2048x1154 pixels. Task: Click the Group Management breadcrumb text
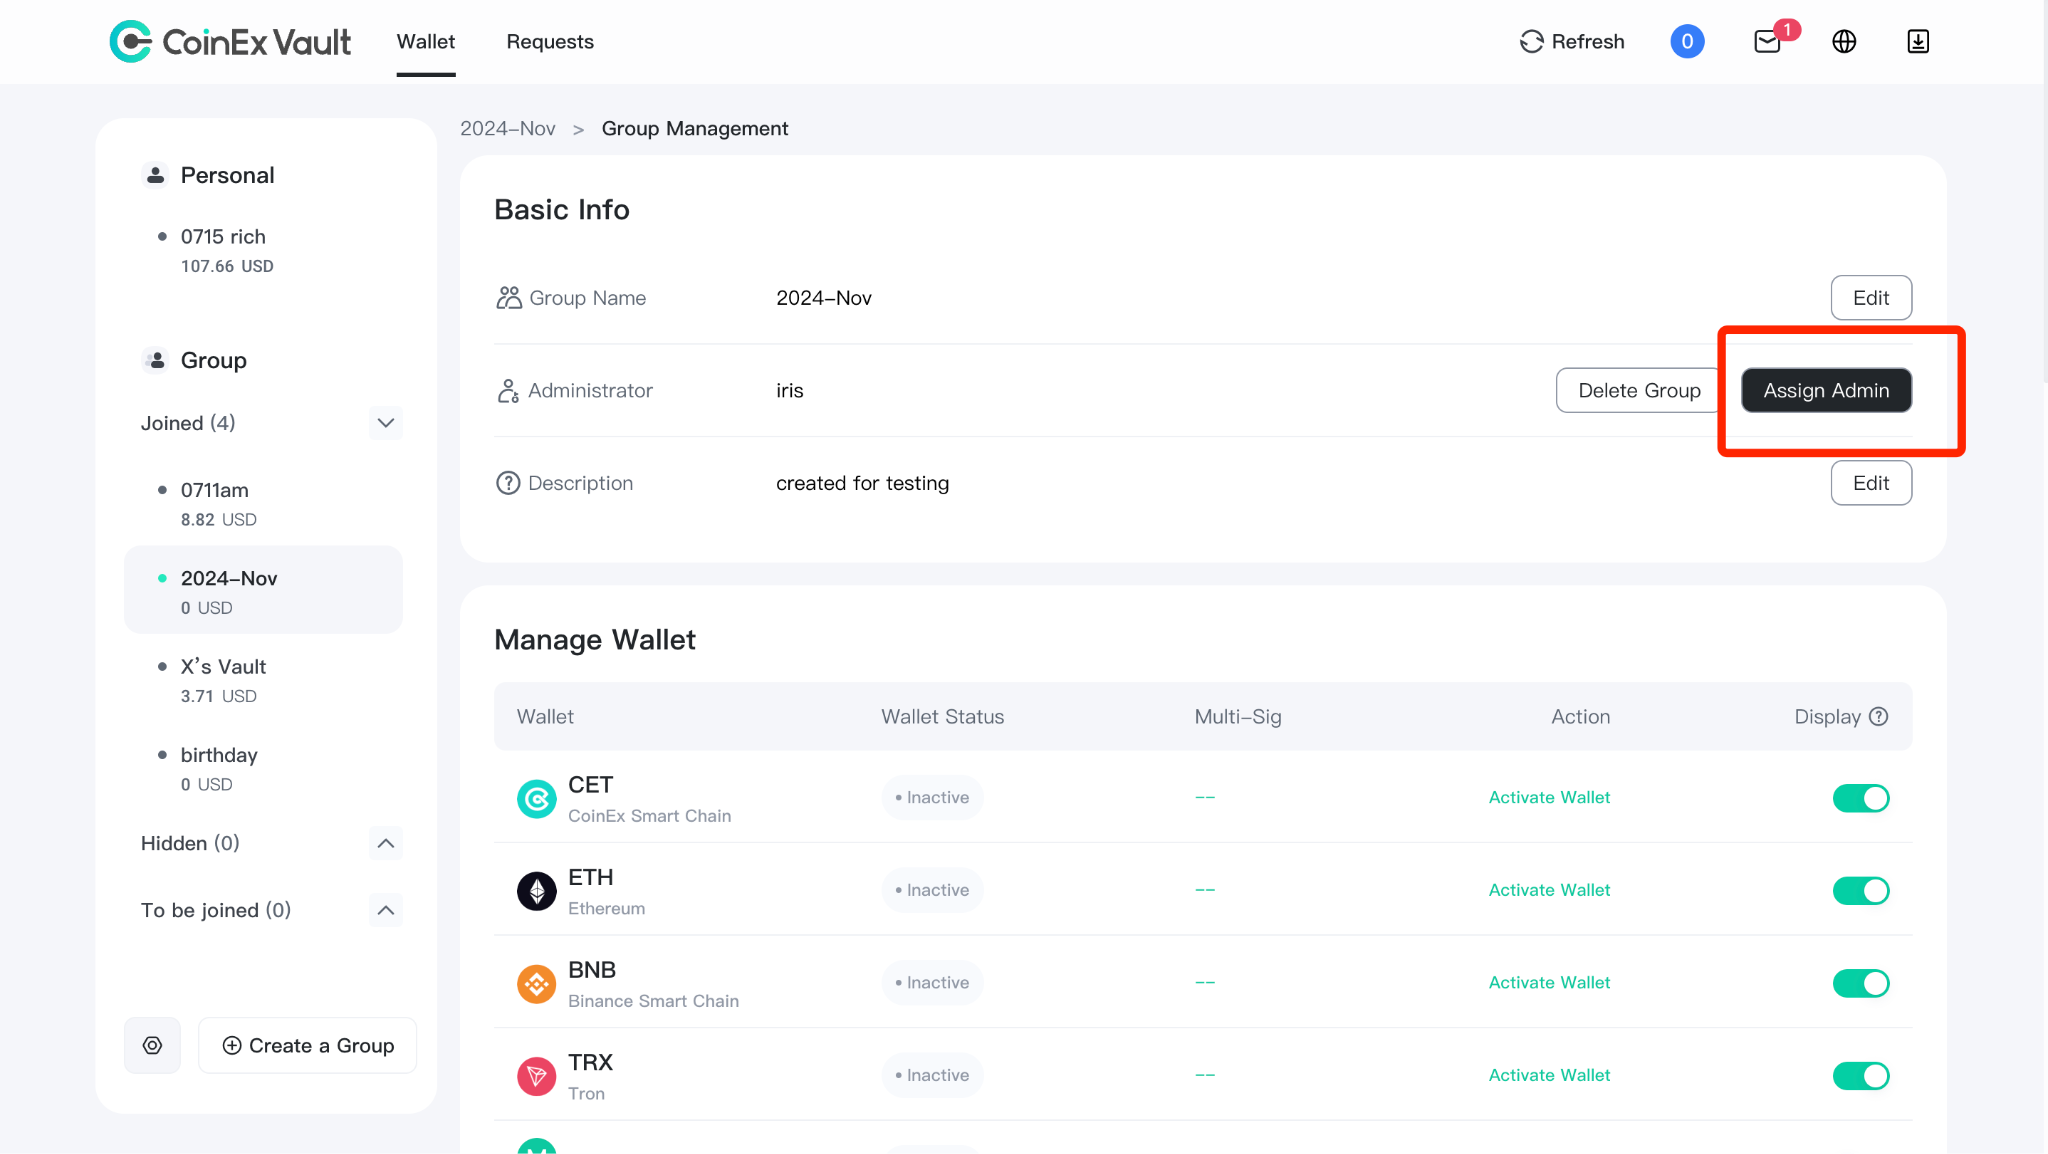pos(695,129)
